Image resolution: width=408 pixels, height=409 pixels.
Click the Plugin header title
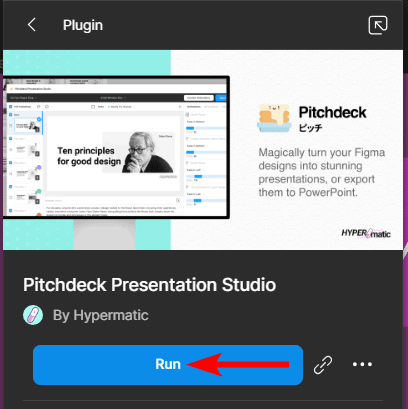pyautogui.click(x=83, y=25)
